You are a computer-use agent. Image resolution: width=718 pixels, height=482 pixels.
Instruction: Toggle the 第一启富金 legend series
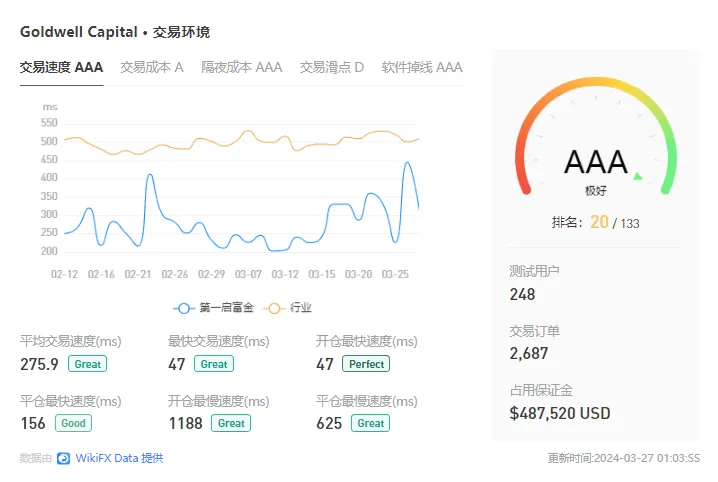click(213, 308)
